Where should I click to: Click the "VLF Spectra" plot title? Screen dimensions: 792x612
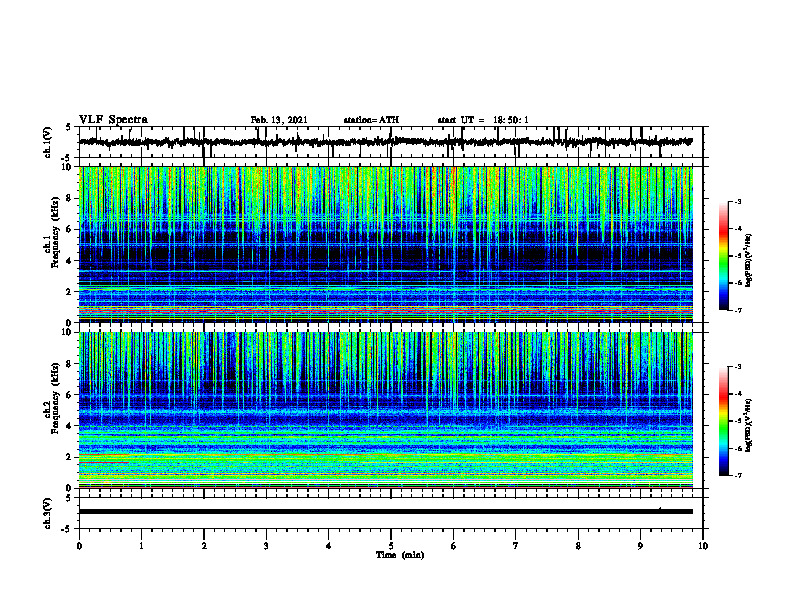[113, 120]
